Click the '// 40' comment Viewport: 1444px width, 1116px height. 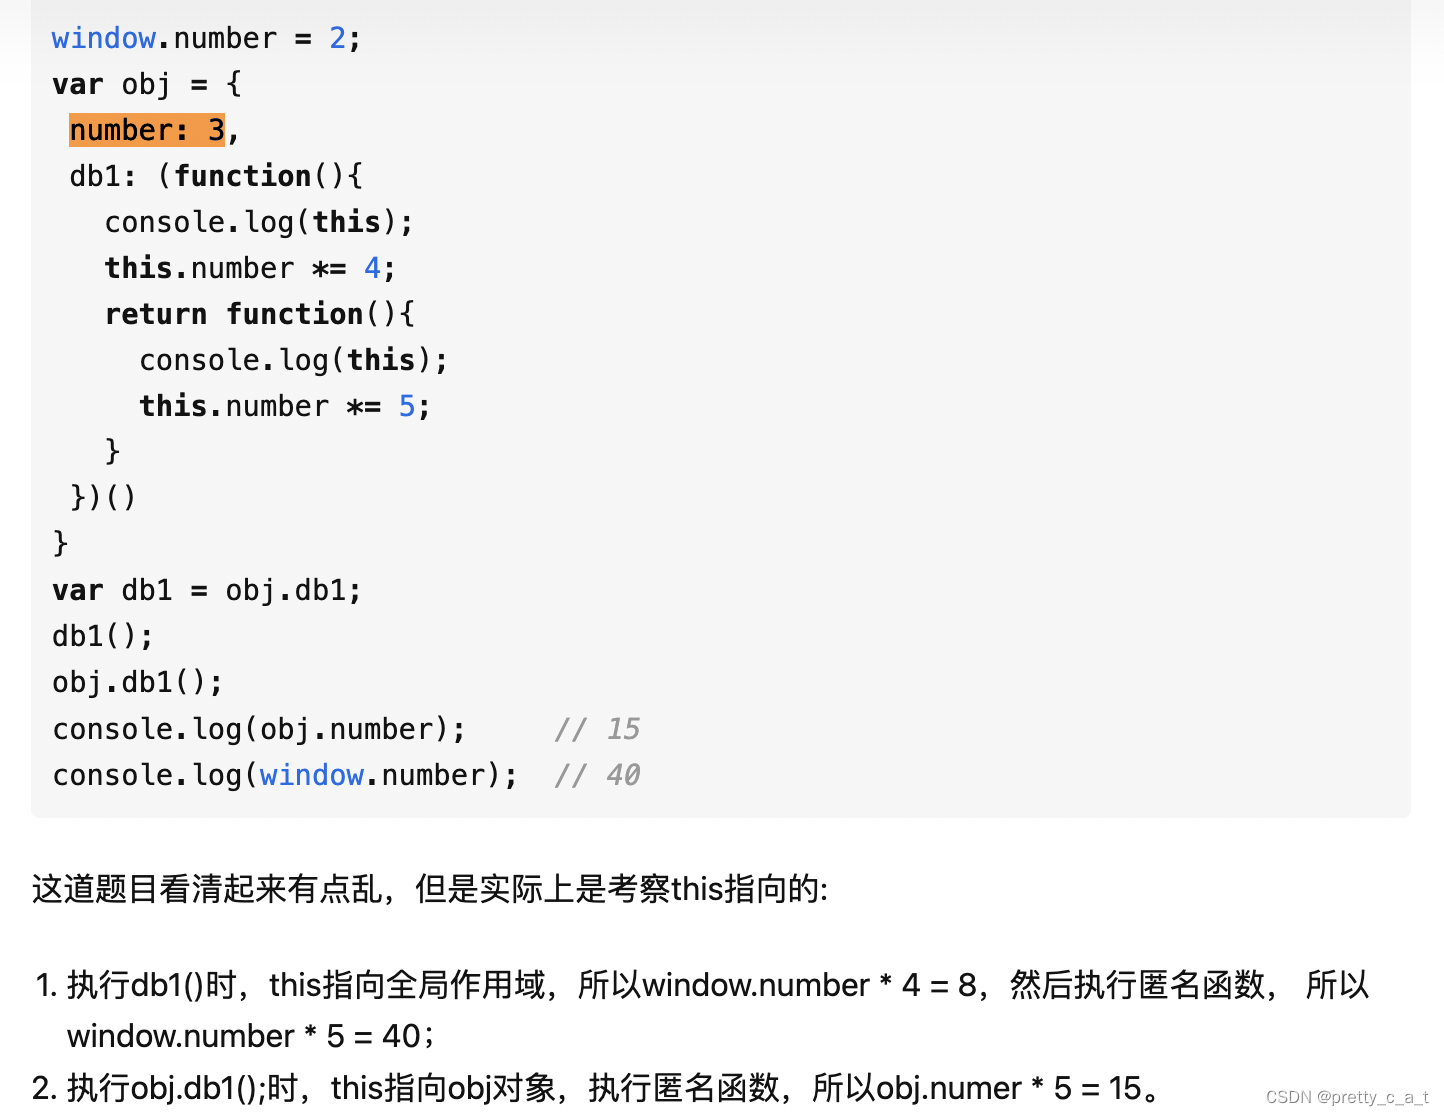tap(597, 775)
